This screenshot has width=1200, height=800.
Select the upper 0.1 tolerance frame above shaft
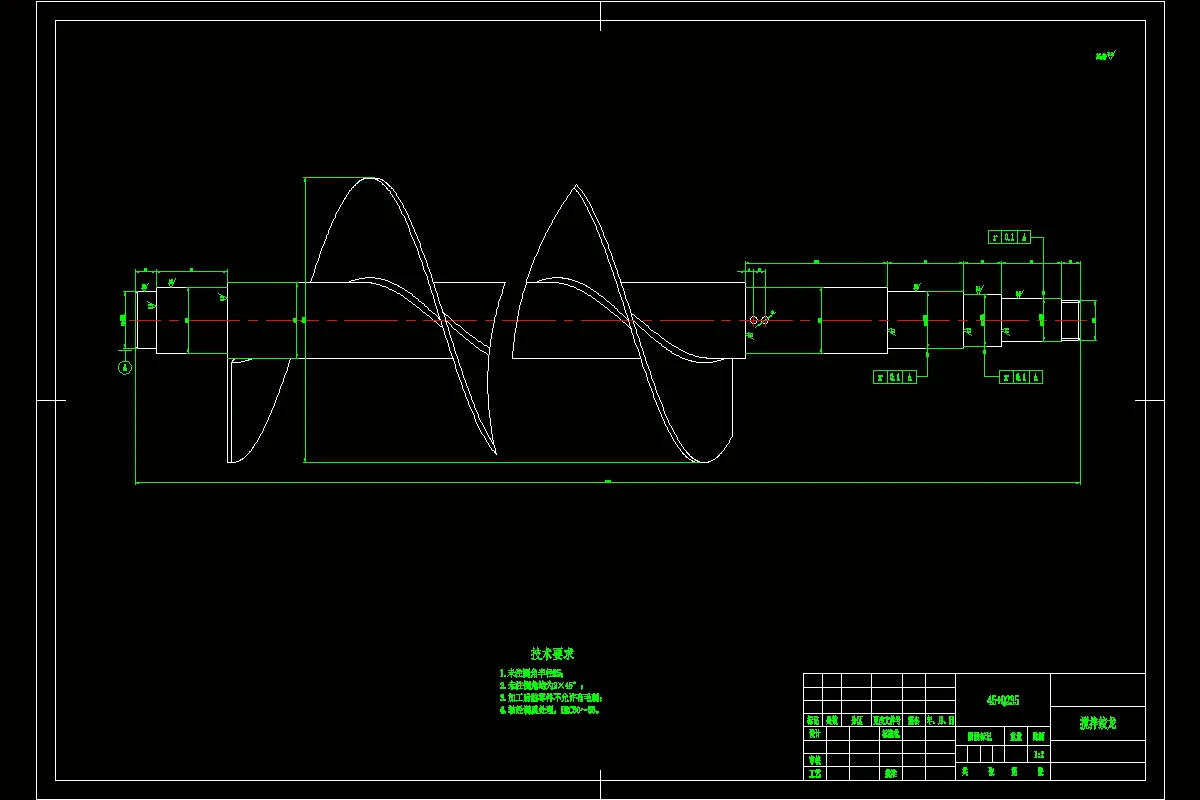click(x=1009, y=237)
